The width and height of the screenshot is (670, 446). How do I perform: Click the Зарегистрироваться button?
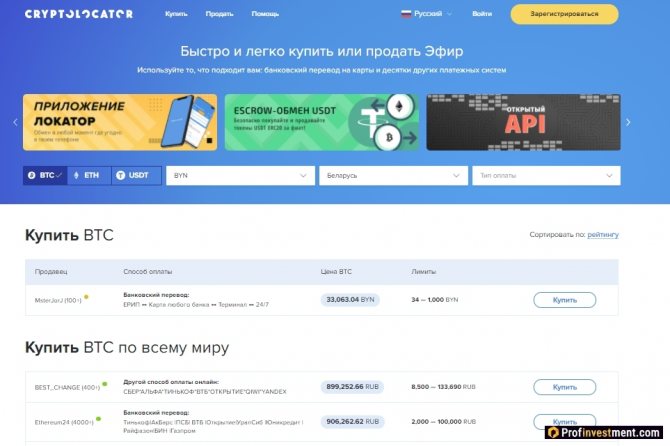point(564,14)
